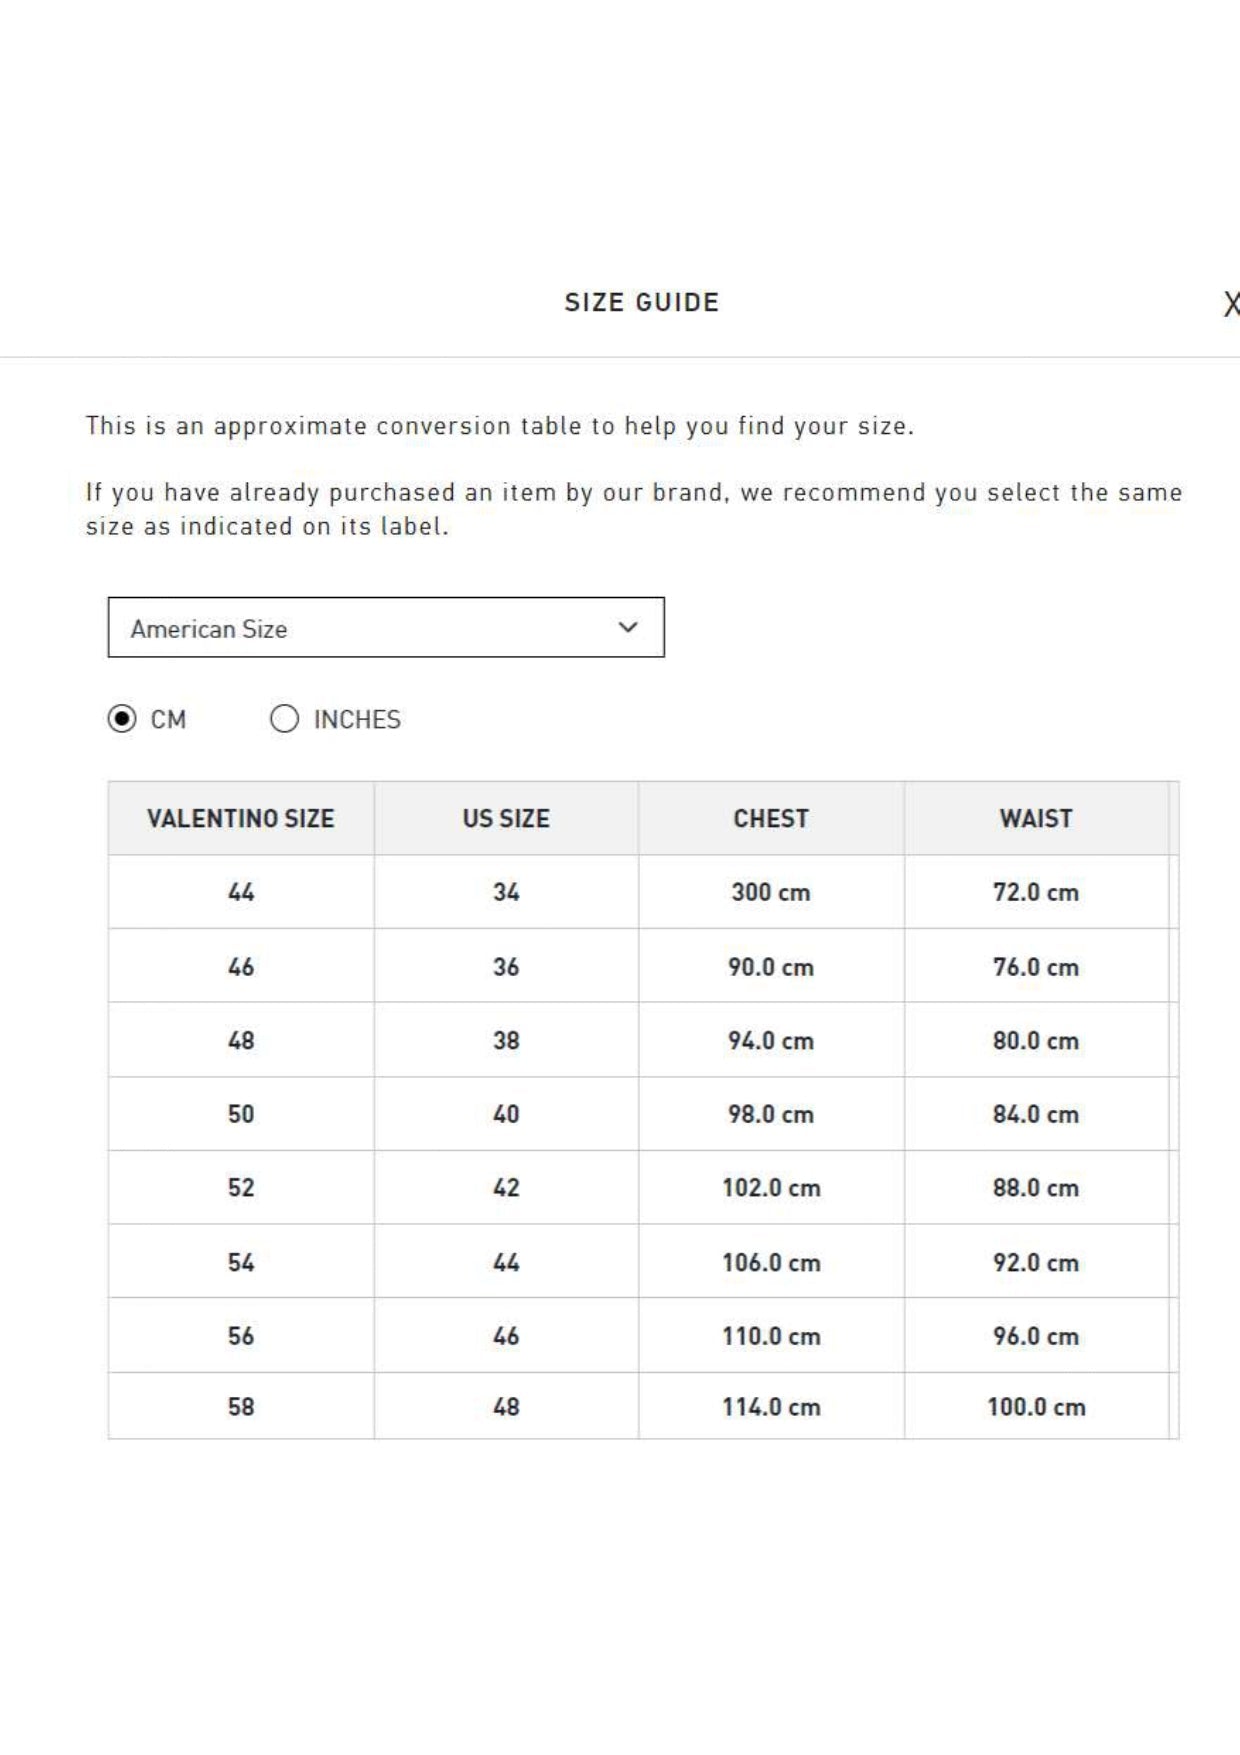
Task: Click the 110.0 cm chest cell
Action: click(771, 1336)
